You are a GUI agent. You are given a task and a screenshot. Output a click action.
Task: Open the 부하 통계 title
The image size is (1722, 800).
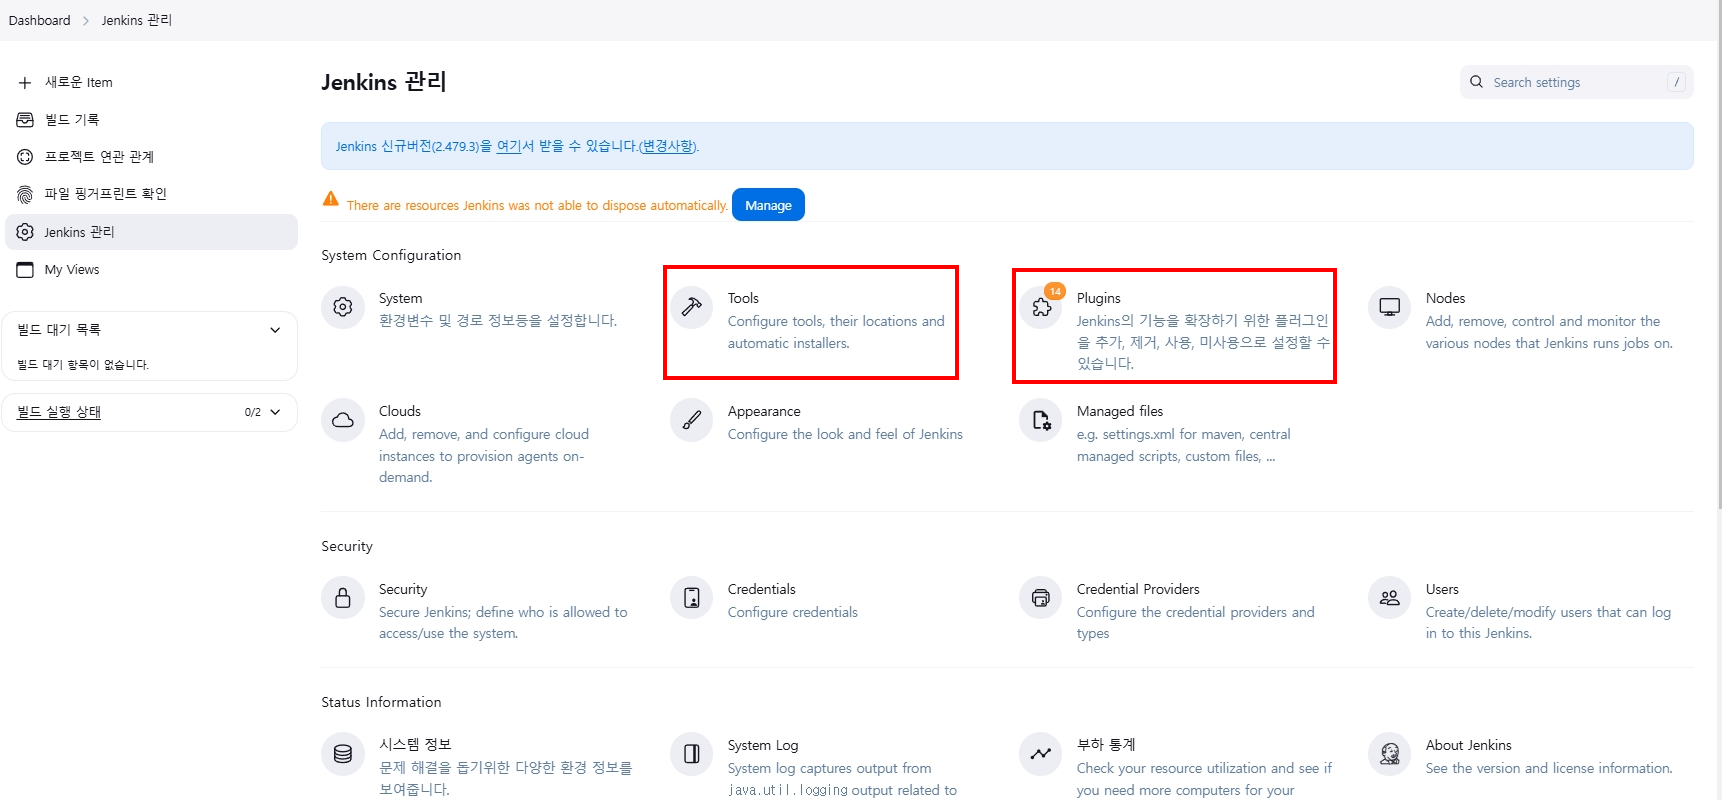(x=1106, y=744)
